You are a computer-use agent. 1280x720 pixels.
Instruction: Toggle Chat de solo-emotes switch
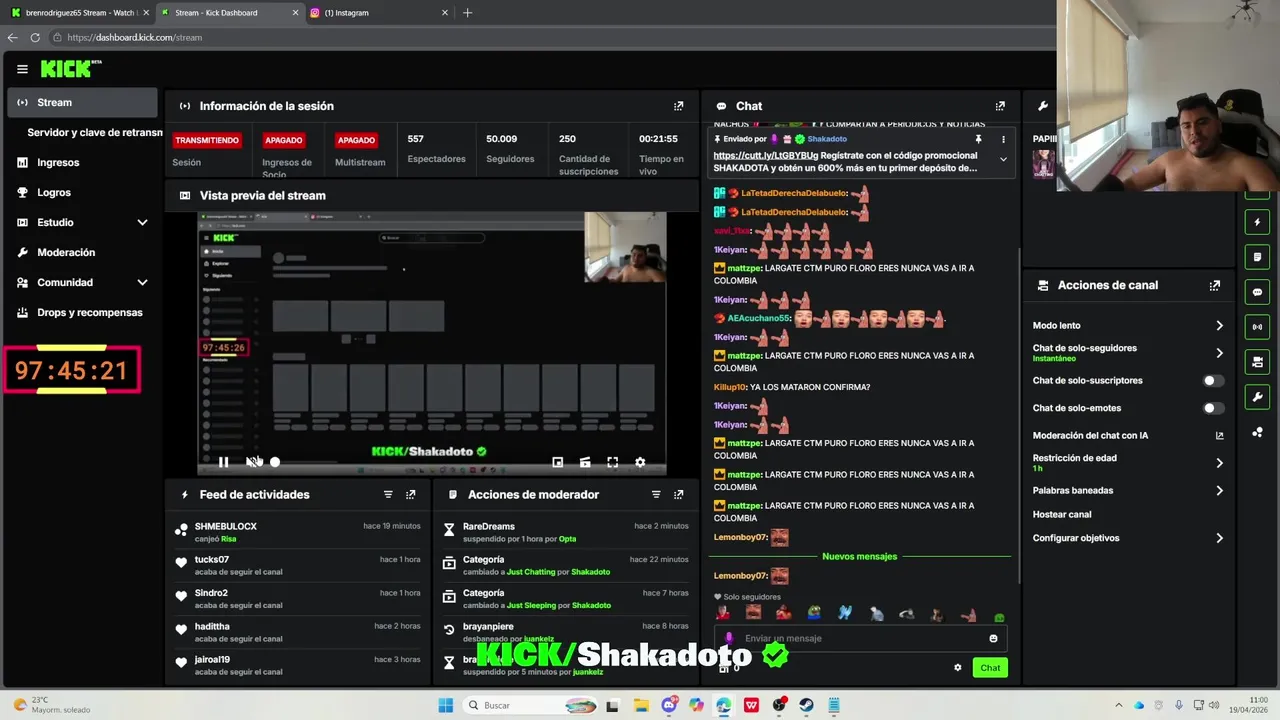[1211, 408]
